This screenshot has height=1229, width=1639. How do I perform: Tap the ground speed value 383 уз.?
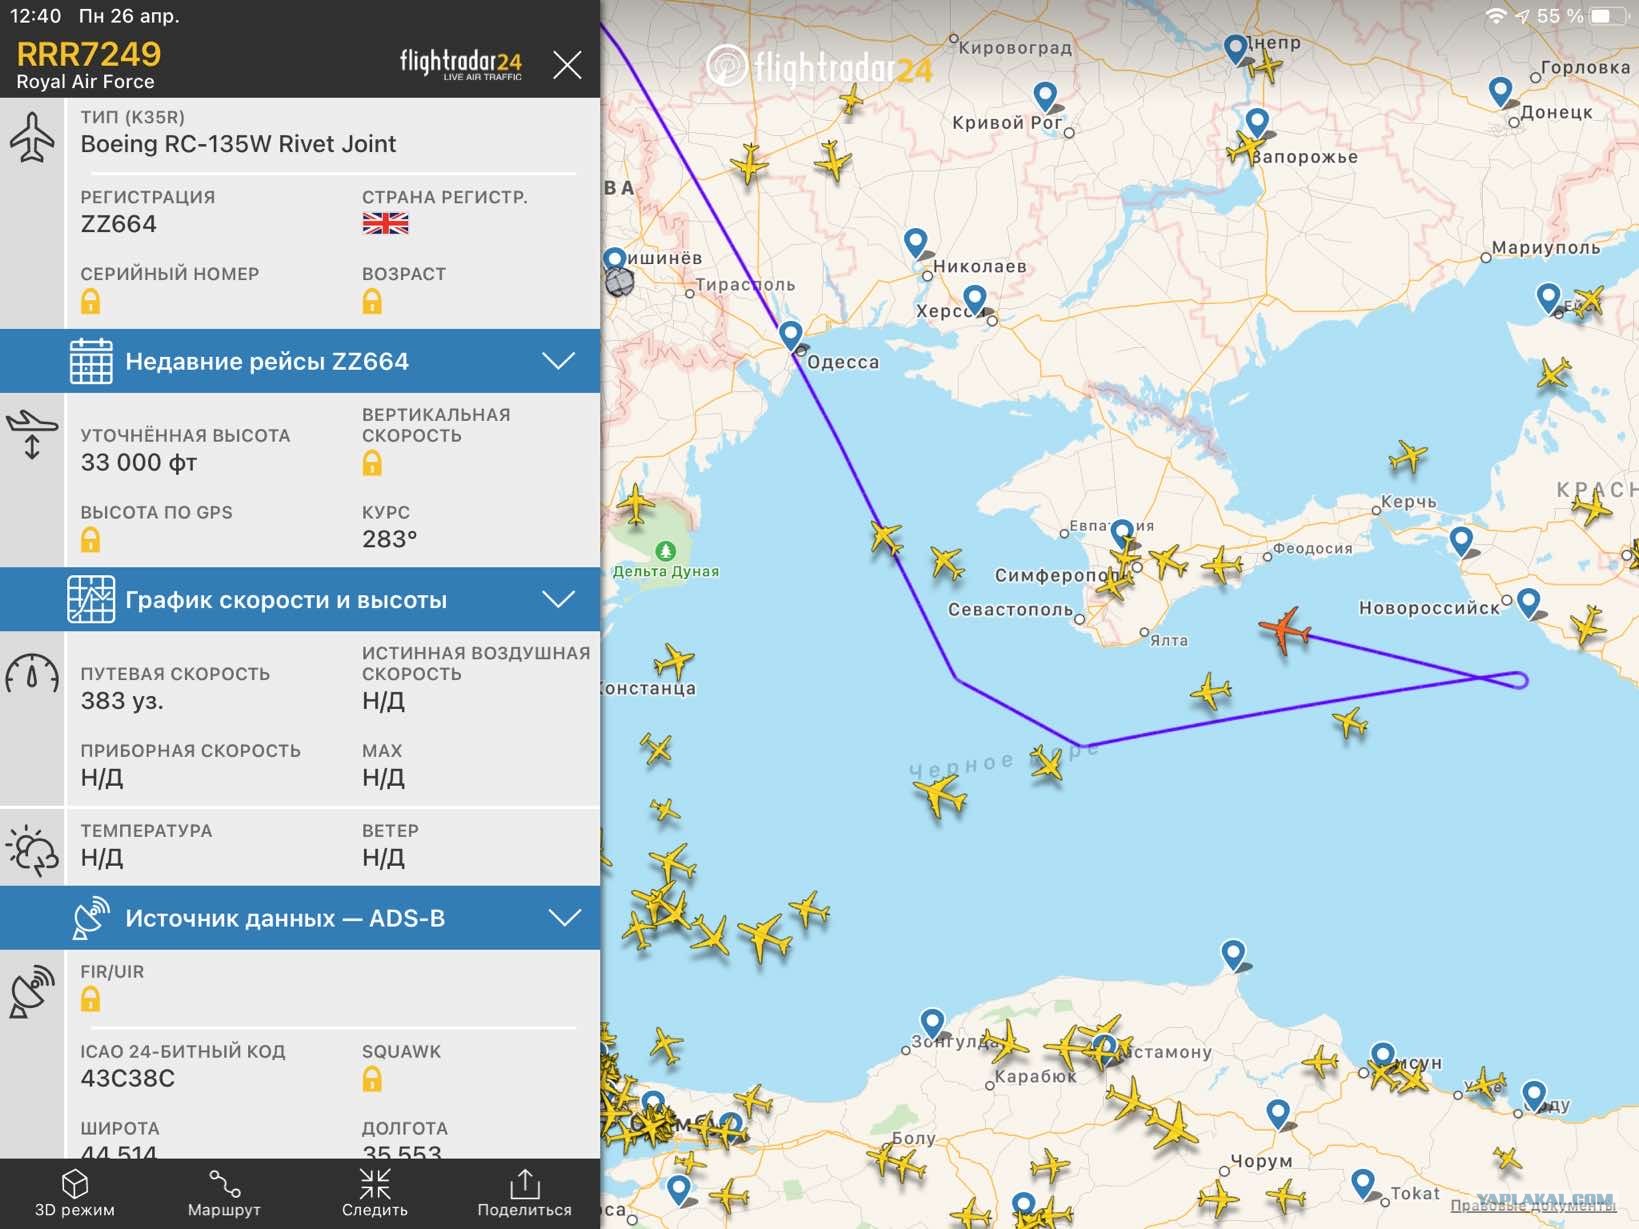(x=122, y=701)
